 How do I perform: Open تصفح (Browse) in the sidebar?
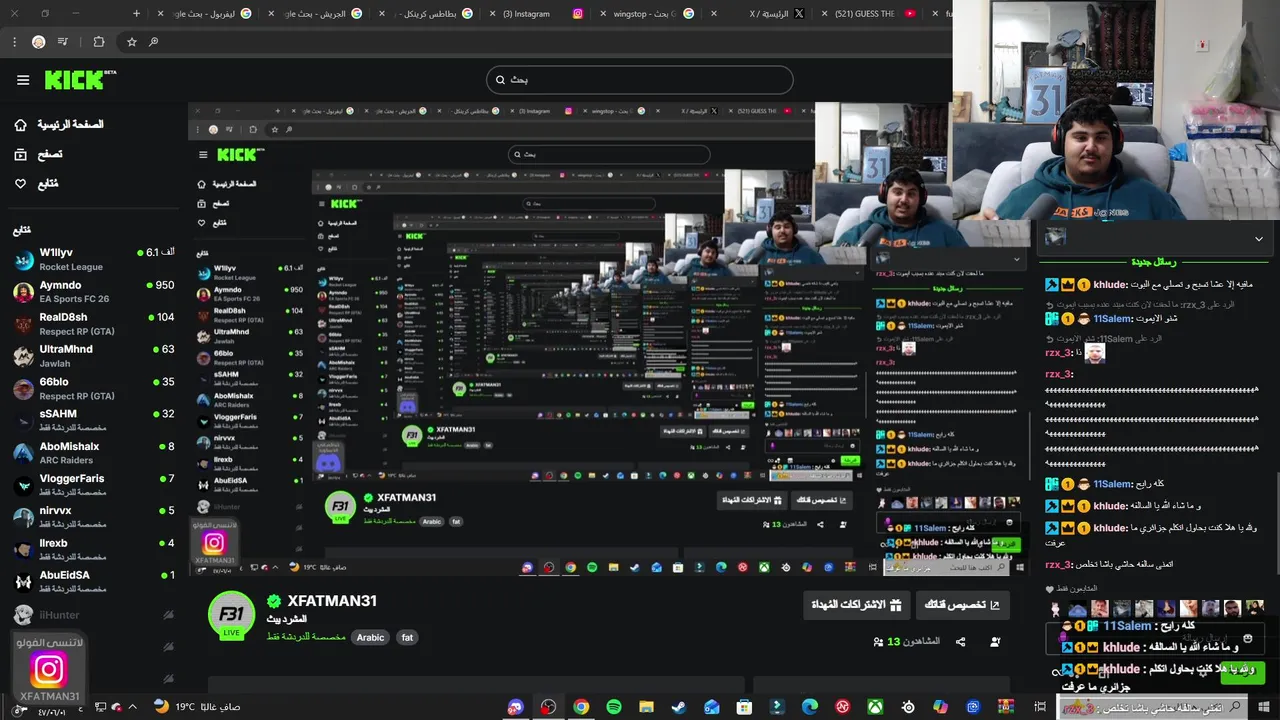tap(38, 154)
